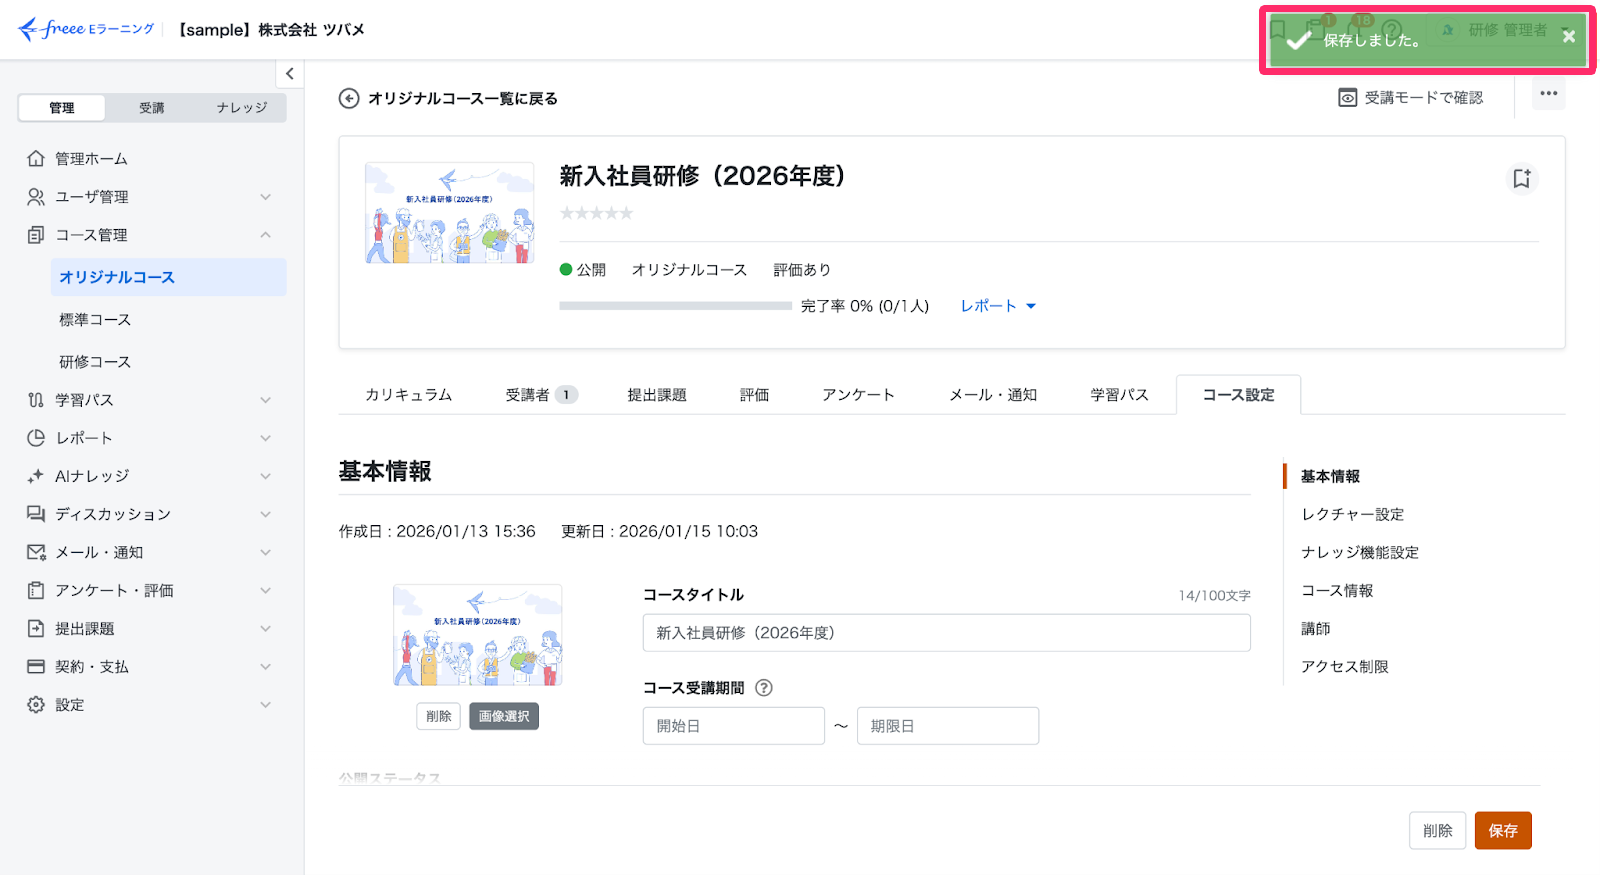The width and height of the screenshot is (1600, 875).
Task: Bookmark the course with bookmark icon
Action: [x=1522, y=178]
